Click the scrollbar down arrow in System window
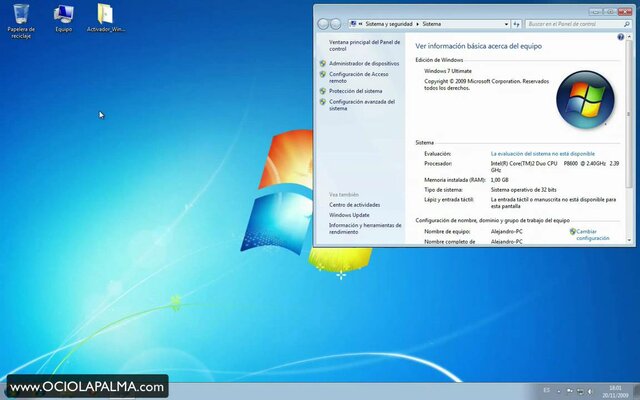This screenshot has height=400, width=640. click(x=629, y=240)
